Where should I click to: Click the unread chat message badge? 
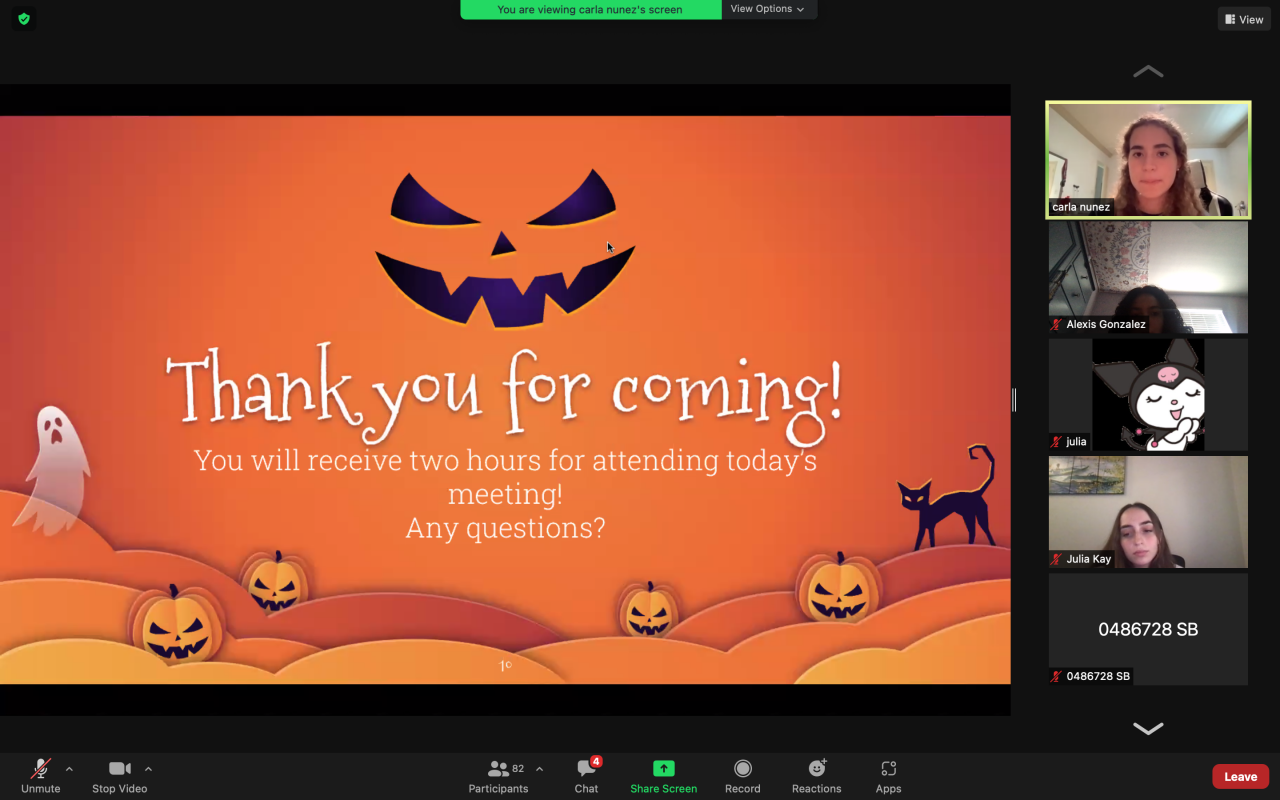coord(596,762)
